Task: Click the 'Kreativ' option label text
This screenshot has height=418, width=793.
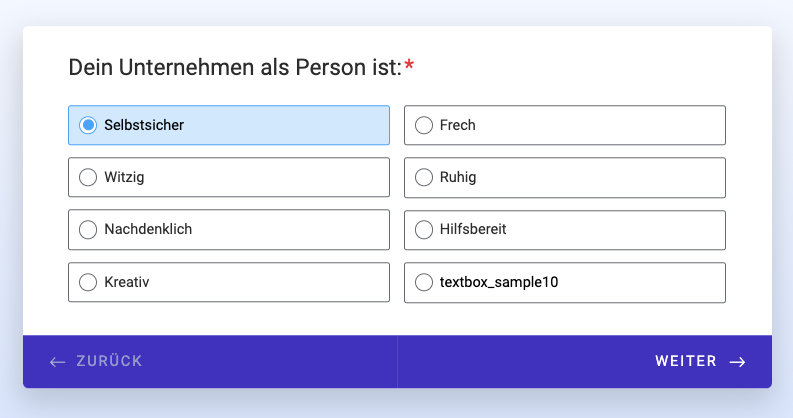Action: pos(127,282)
